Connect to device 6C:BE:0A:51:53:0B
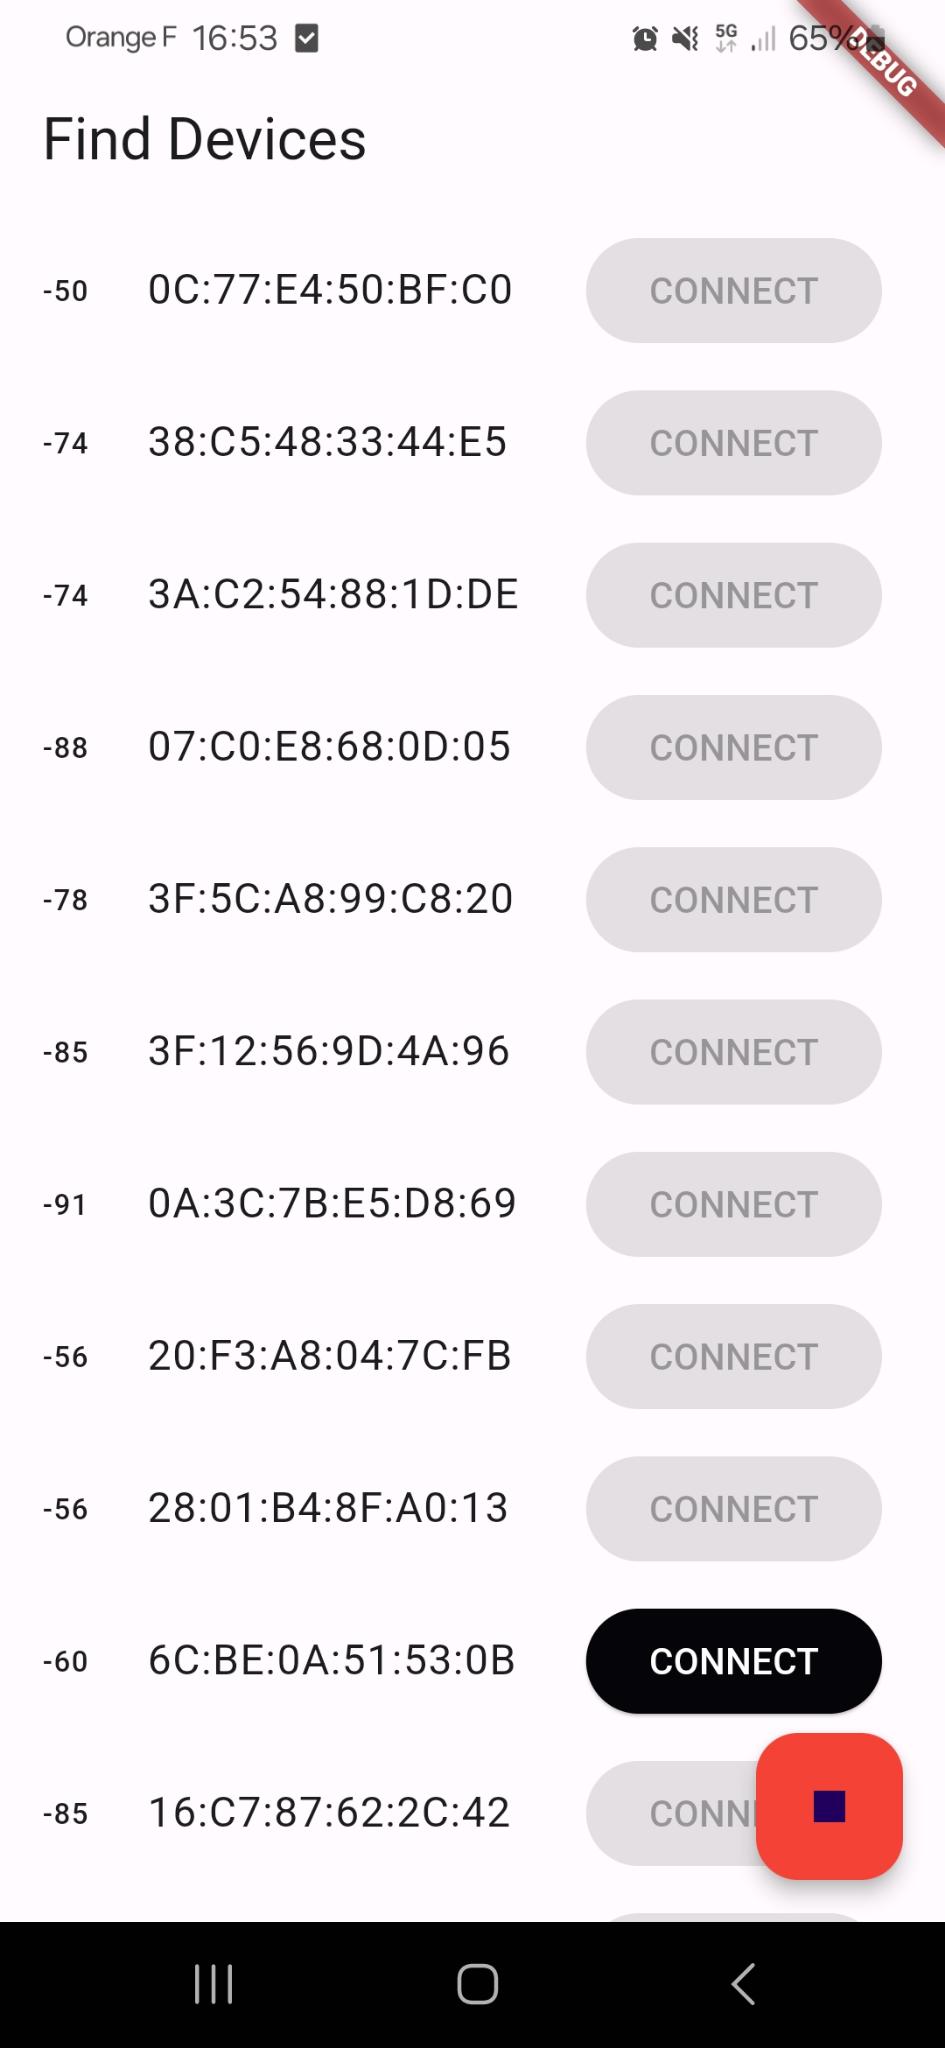Image resolution: width=945 pixels, height=2048 pixels. click(x=733, y=1661)
